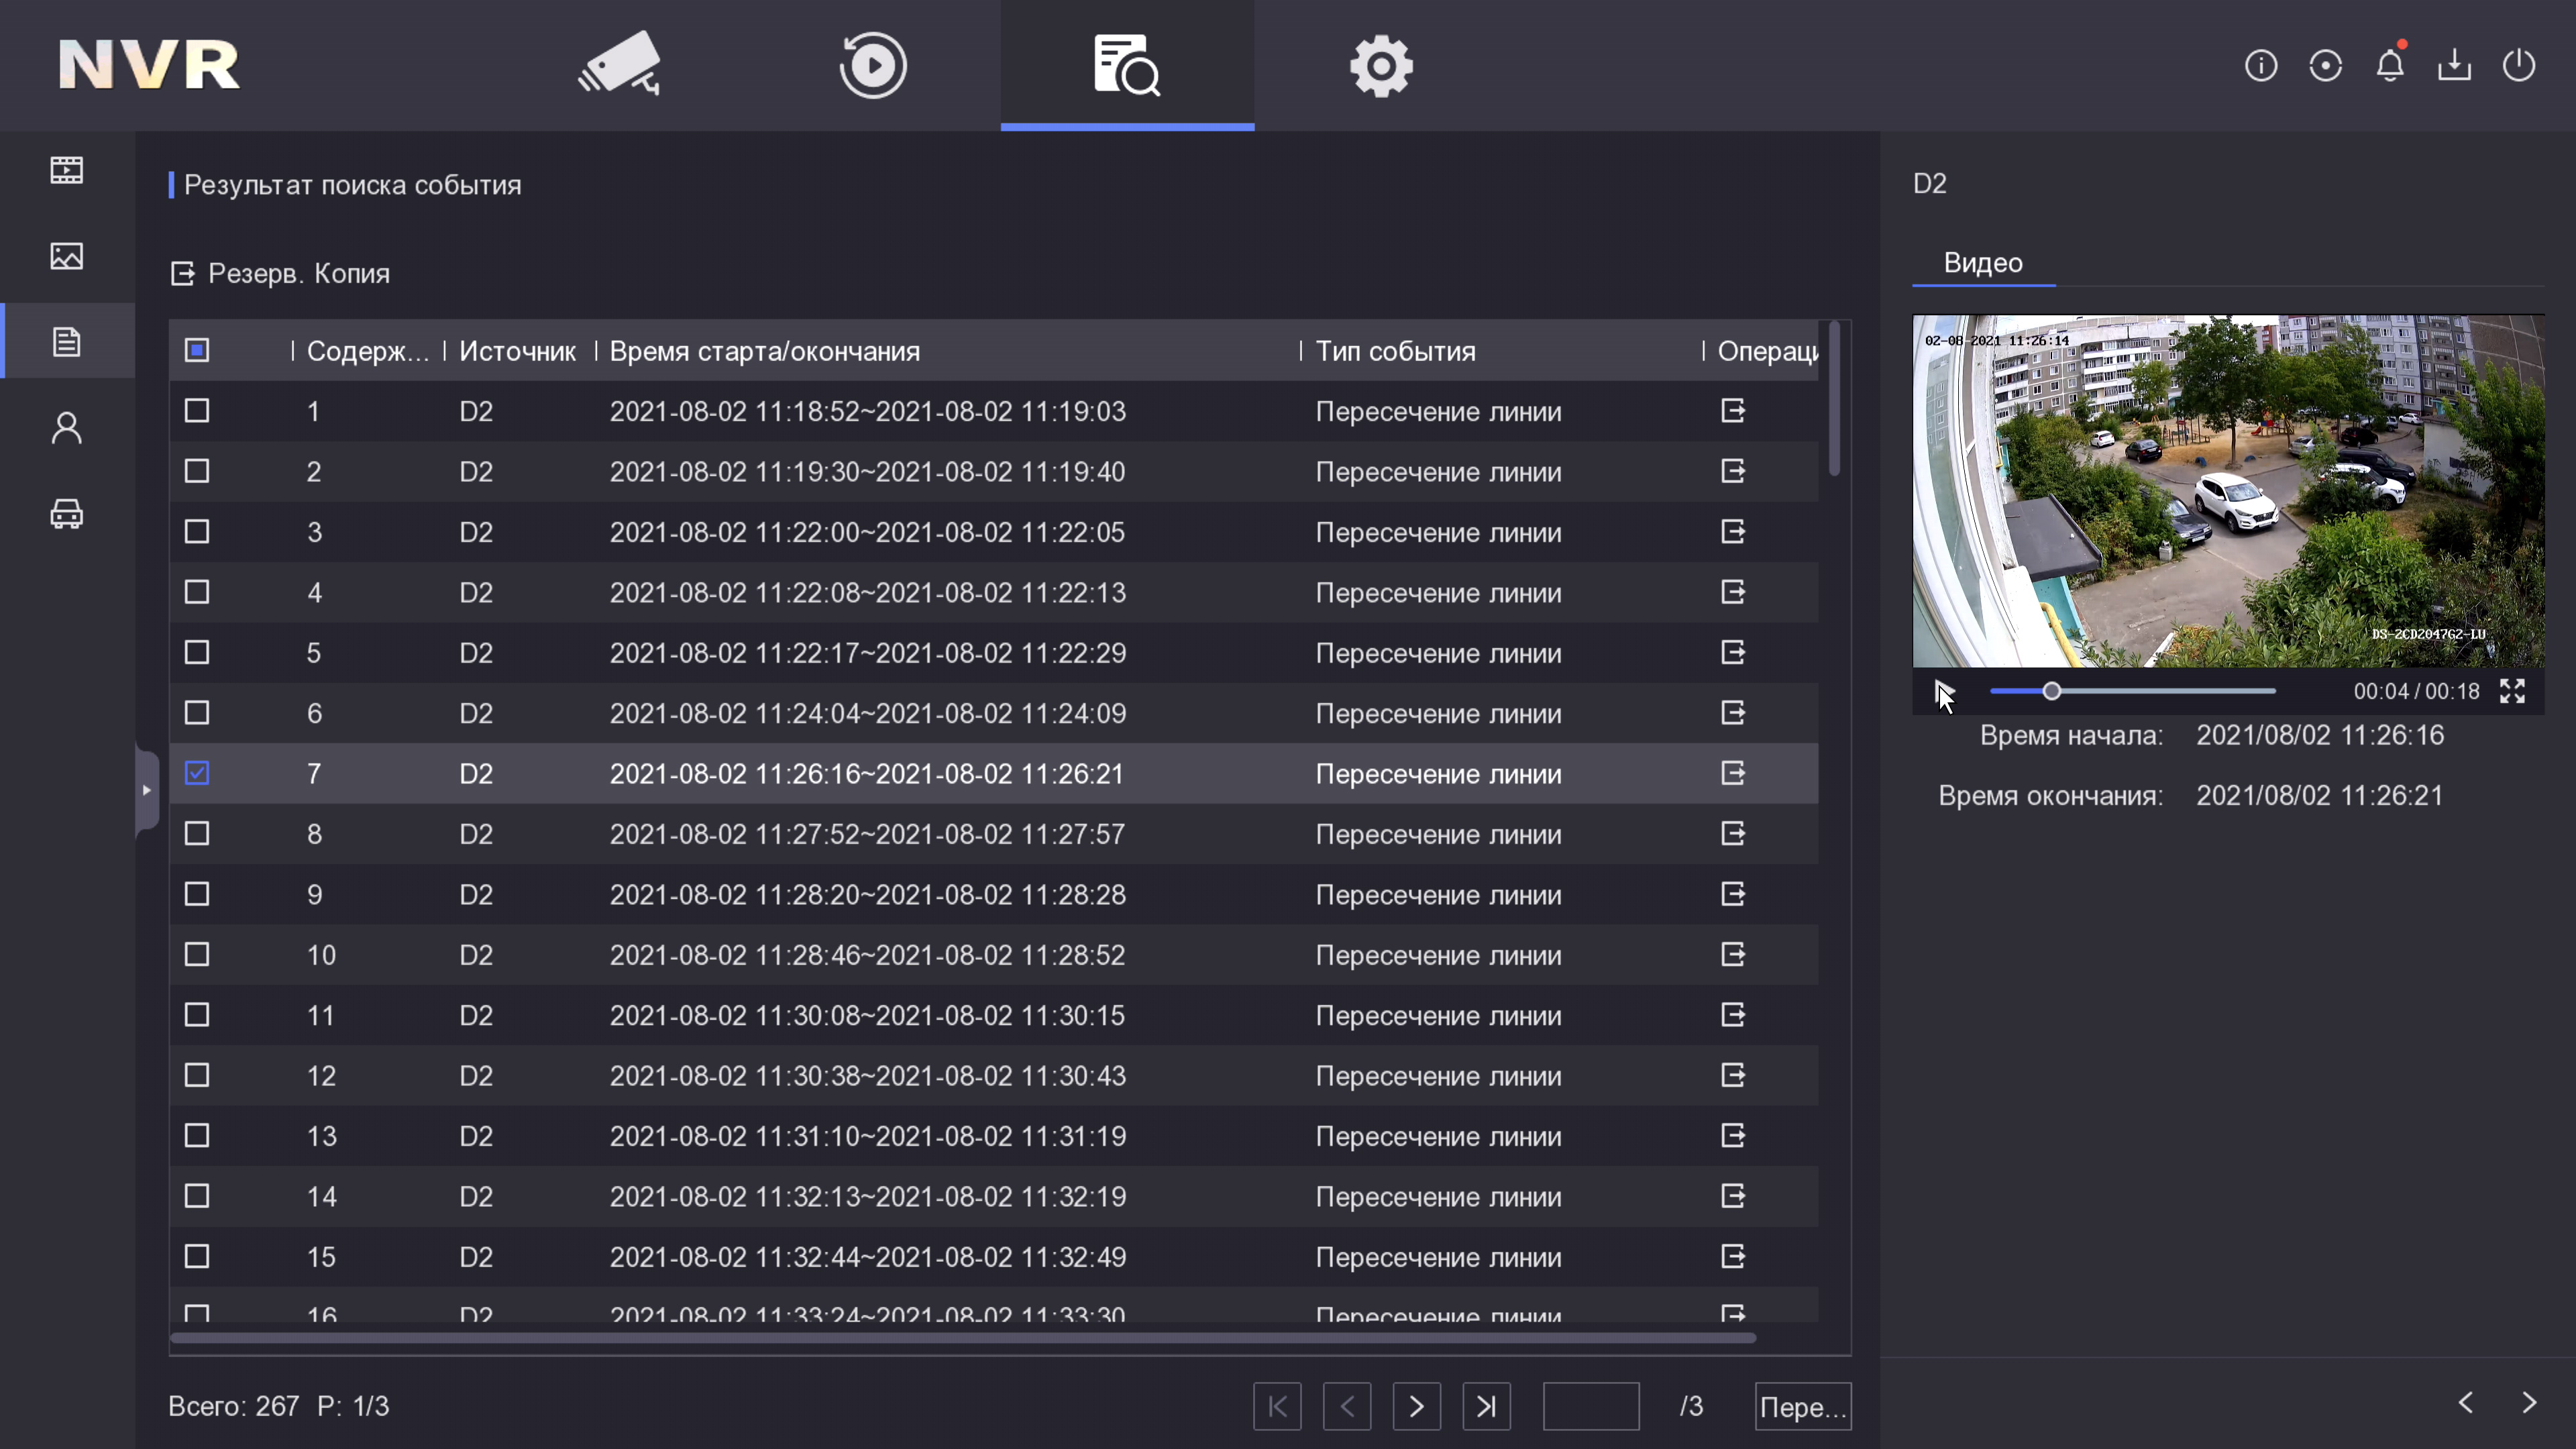
Task: Open the system settings gear icon
Action: [1381, 65]
